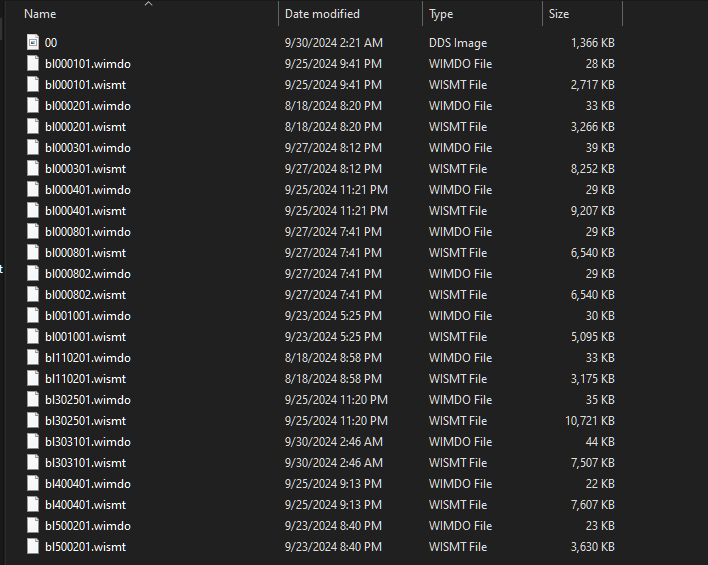
Task: Click the file icon of bl000301.wimdo
Action: click(33, 148)
